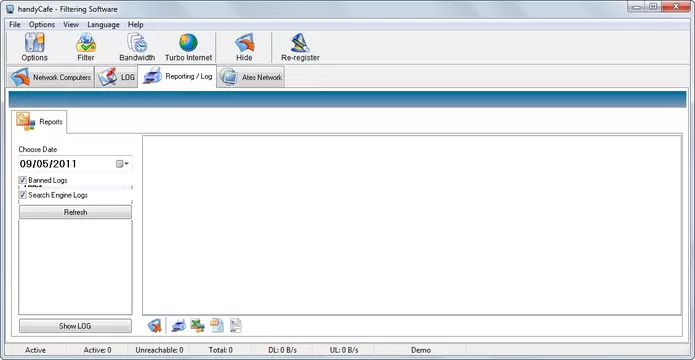Switch to the Ates Network tab
Screen dimensions: 695x360
coord(251,77)
